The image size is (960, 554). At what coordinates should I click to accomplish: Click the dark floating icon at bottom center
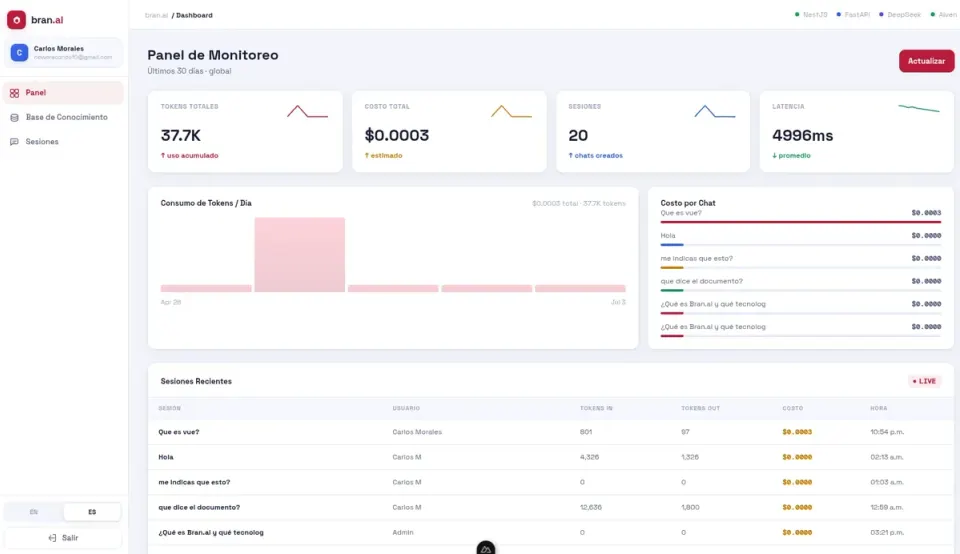point(486,548)
